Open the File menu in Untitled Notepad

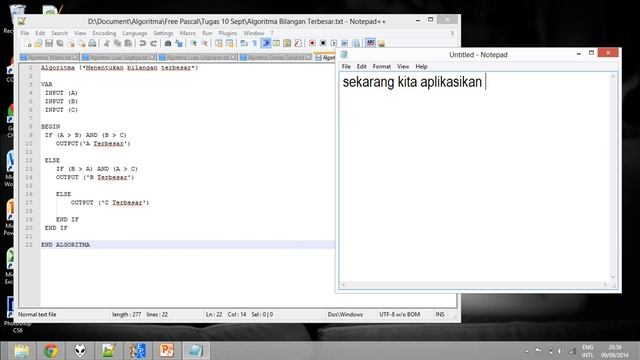(346, 67)
